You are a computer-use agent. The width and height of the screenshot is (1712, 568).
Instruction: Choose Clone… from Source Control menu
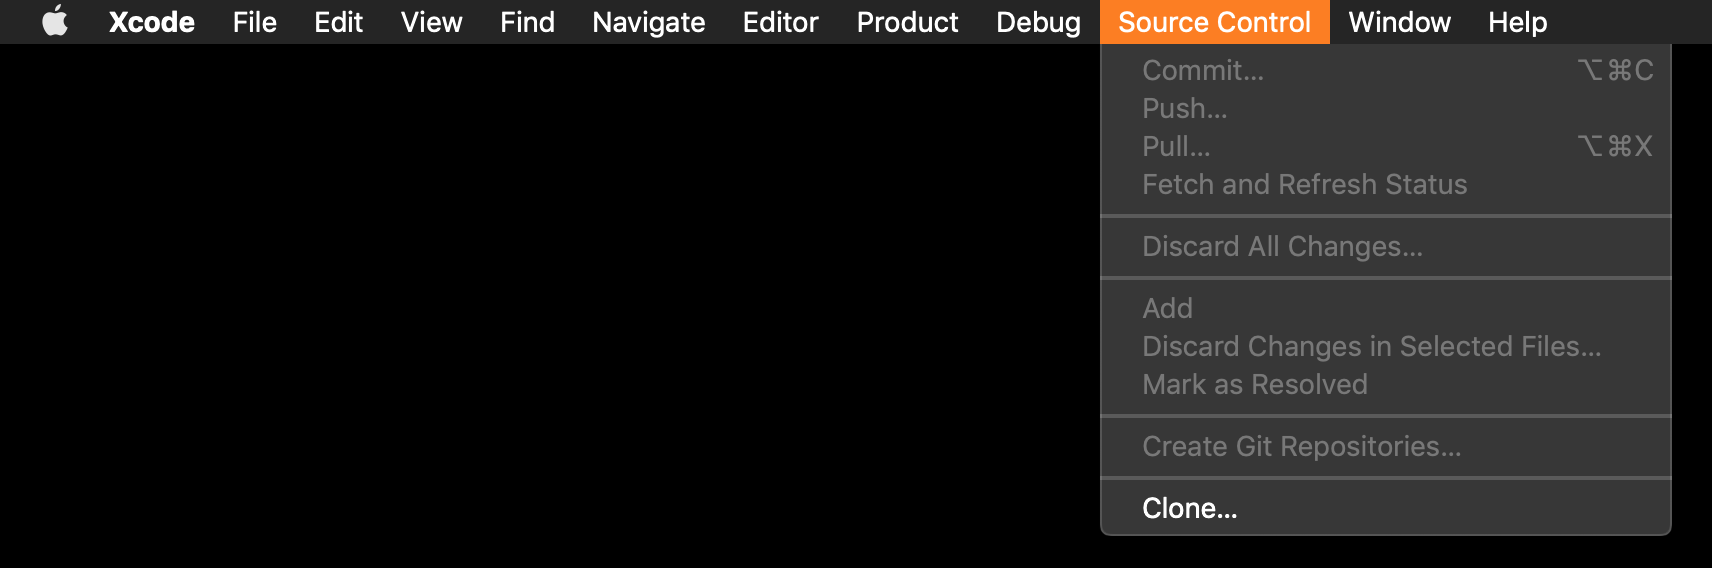(1386, 508)
